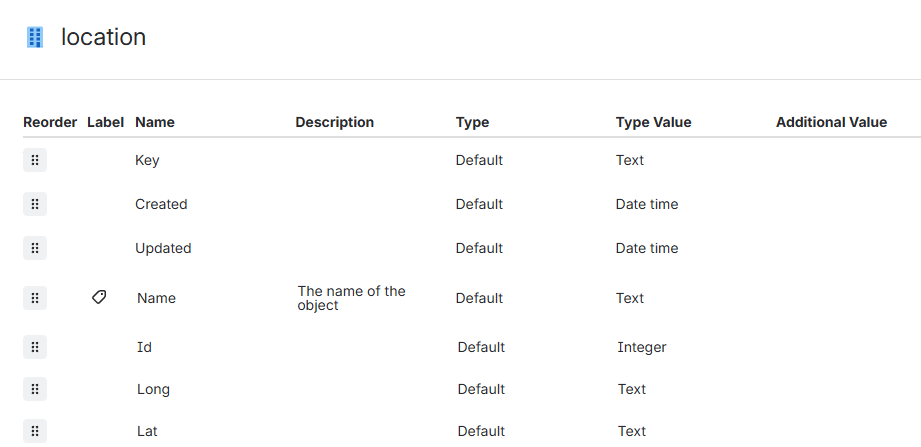The image size is (921, 447).
Task: Click the description 'The name of the object'
Action: (351, 298)
